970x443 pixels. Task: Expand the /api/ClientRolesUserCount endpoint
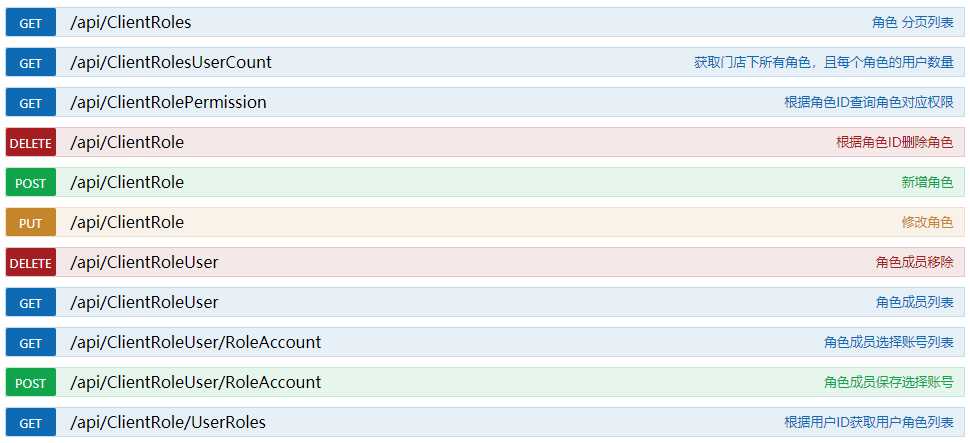click(485, 62)
